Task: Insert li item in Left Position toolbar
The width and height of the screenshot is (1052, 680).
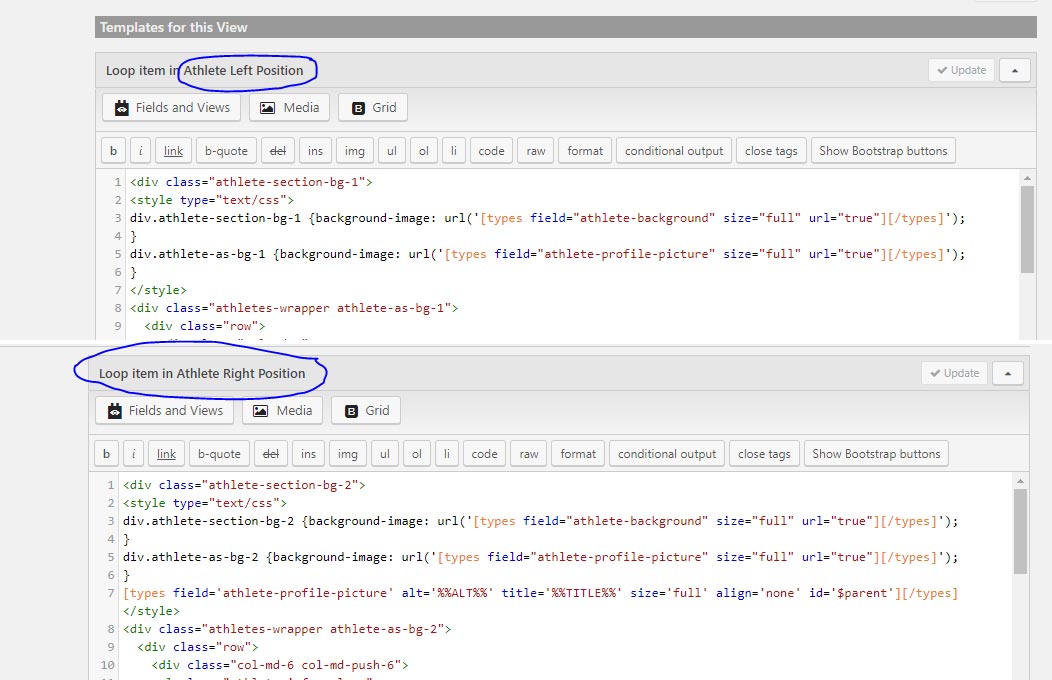Action: pyautogui.click(x=454, y=151)
